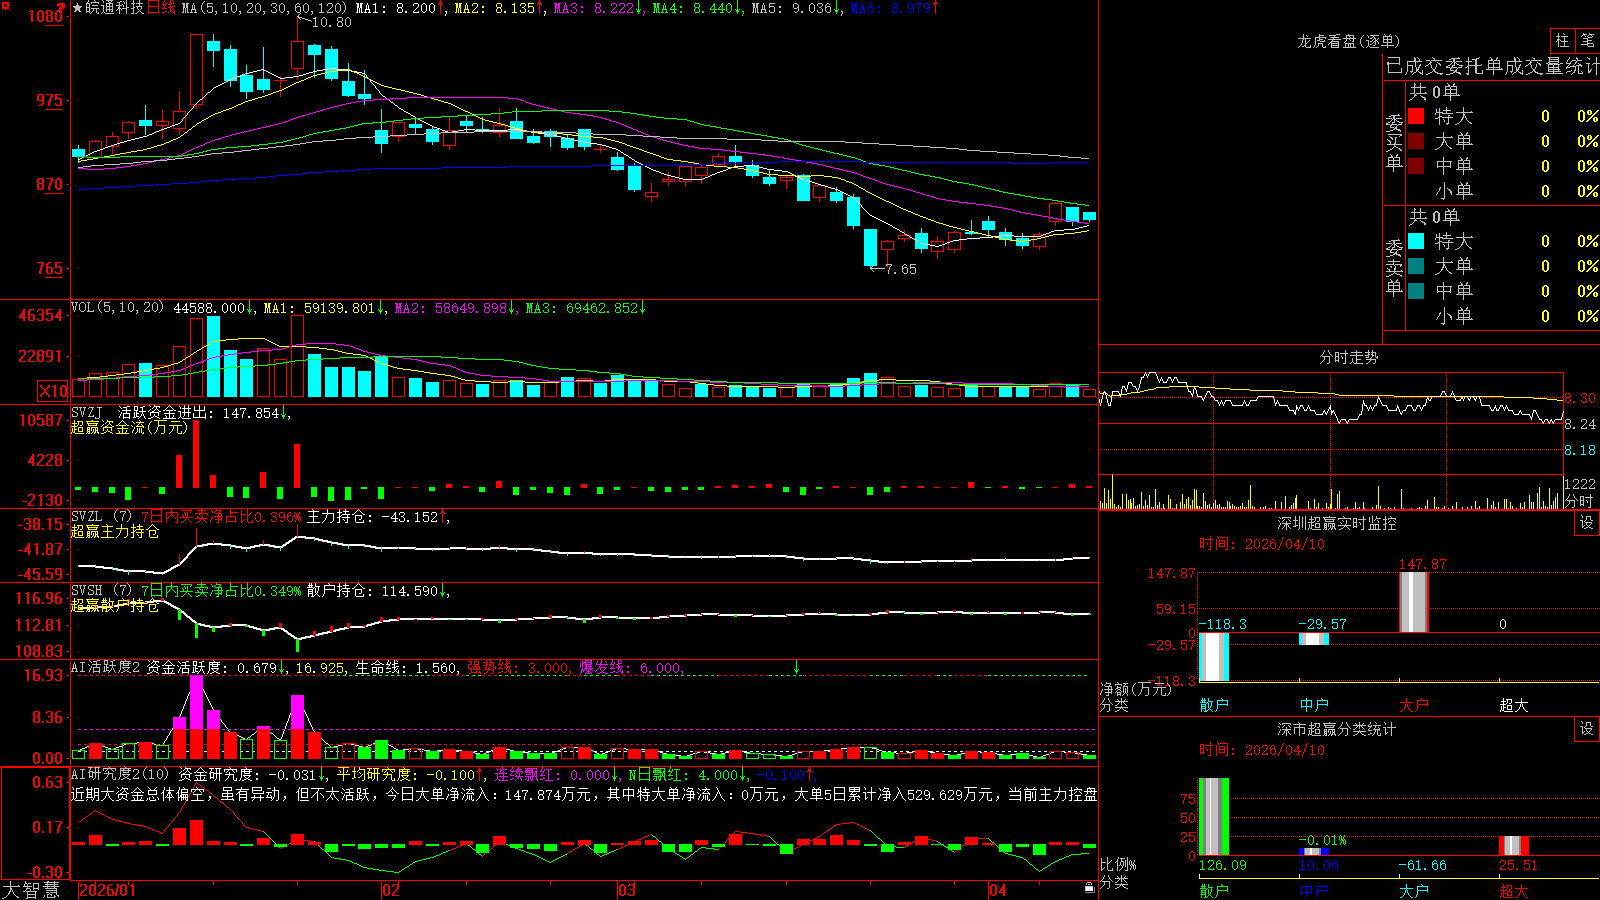Click 大户 category in 深圳超赢实时监控 chart

(x=1414, y=705)
